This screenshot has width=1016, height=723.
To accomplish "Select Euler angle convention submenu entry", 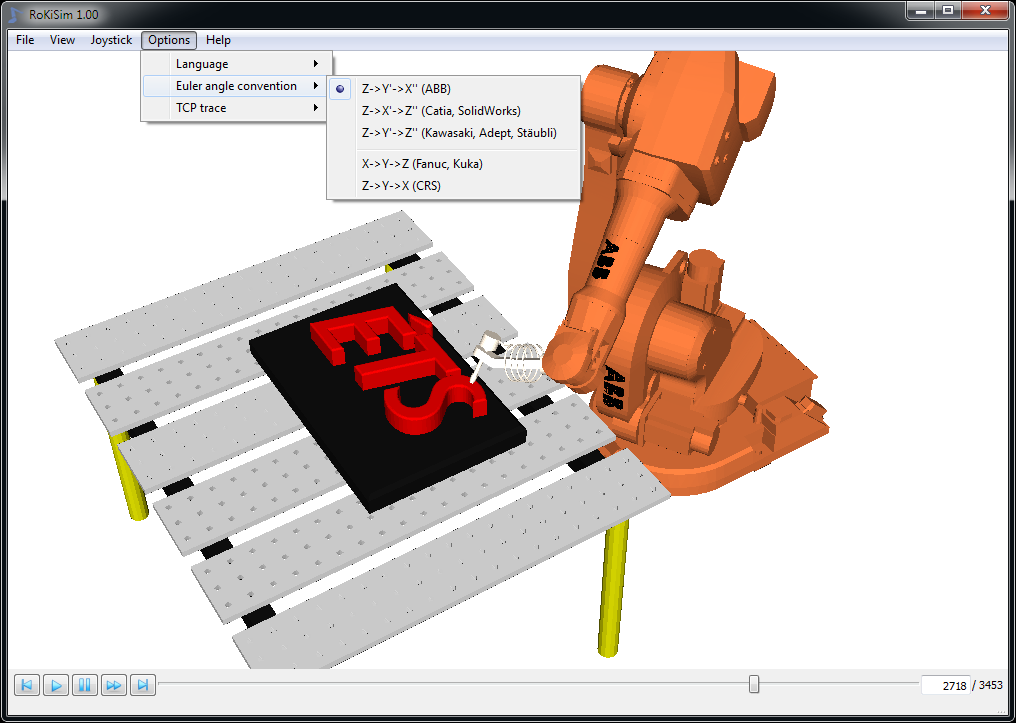I will coord(237,86).
